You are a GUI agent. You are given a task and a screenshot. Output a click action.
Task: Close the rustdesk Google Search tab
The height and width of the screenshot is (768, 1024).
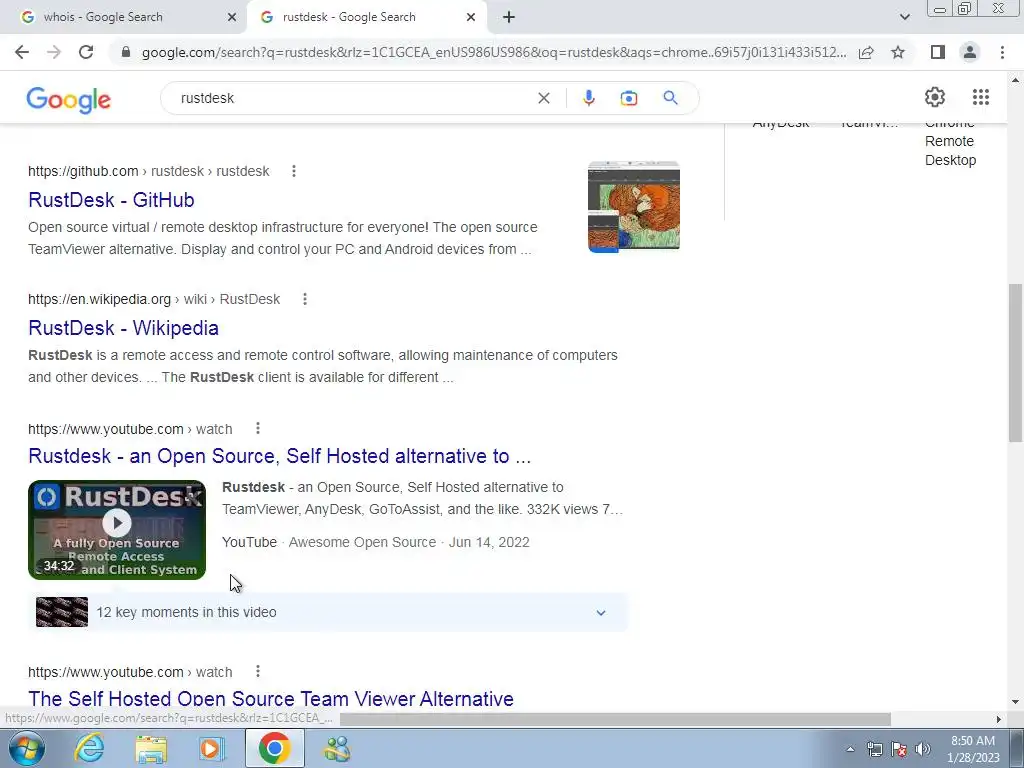[471, 17]
